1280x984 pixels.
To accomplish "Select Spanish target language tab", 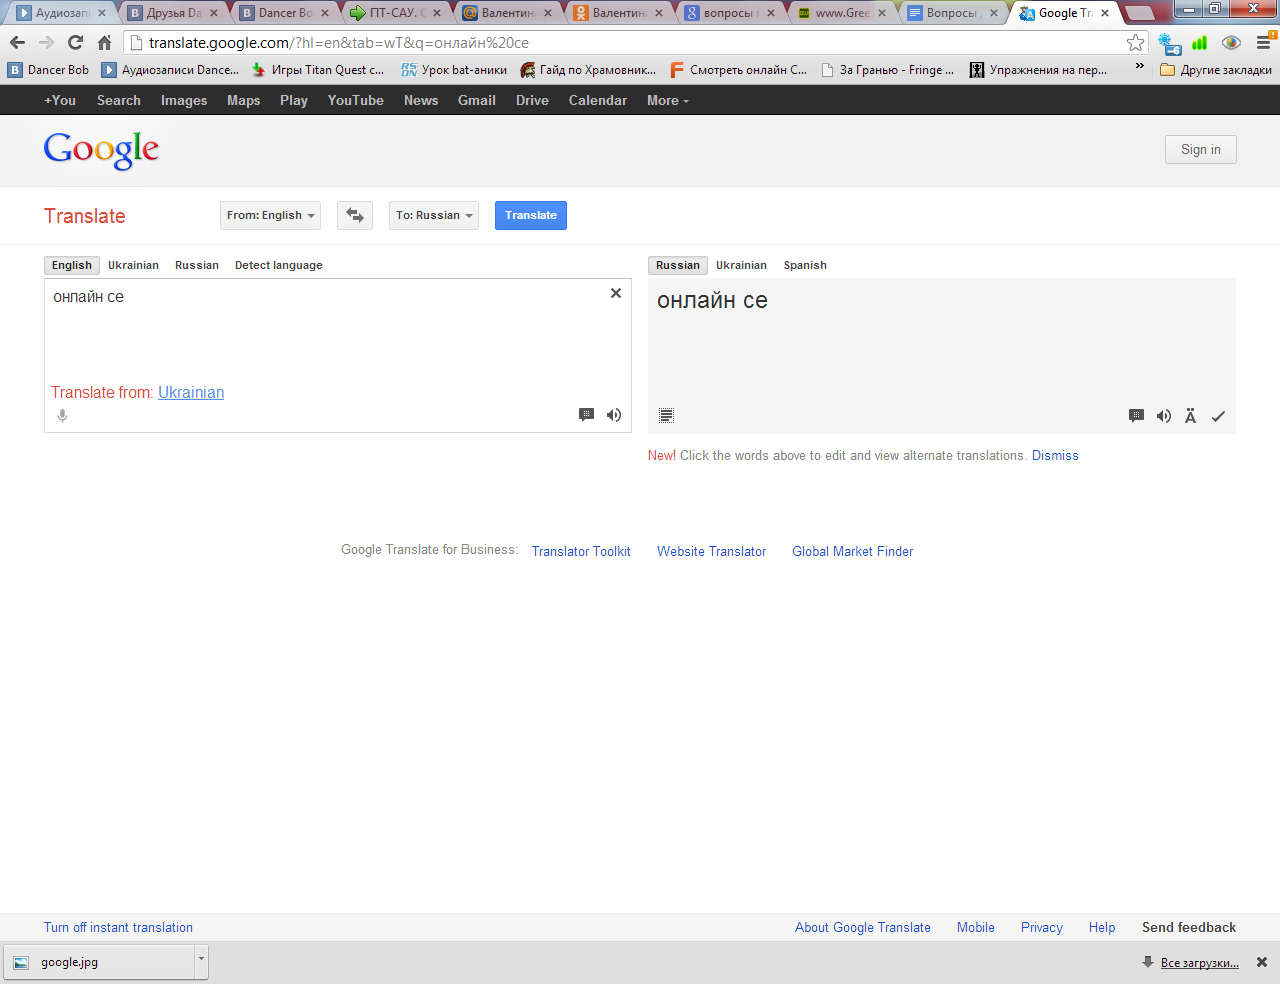I will (x=805, y=265).
